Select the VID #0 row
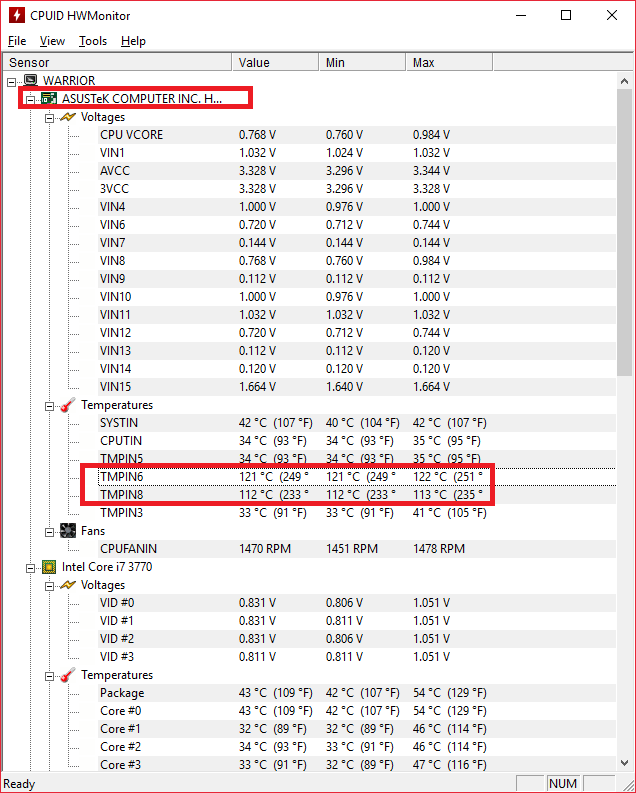The image size is (636, 793). [357, 603]
